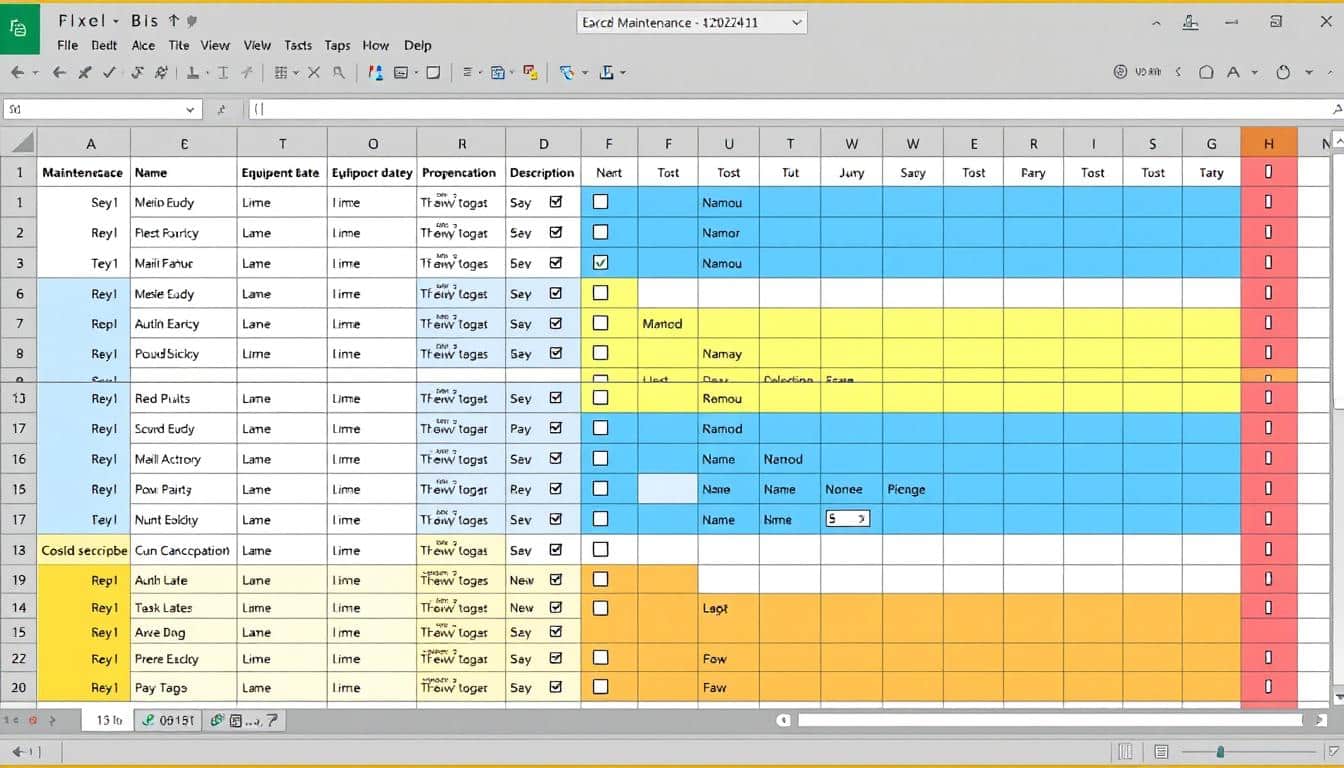Click the X clear icon in toolbar
Screen dimensions: 1344x768
pos(313,73)
